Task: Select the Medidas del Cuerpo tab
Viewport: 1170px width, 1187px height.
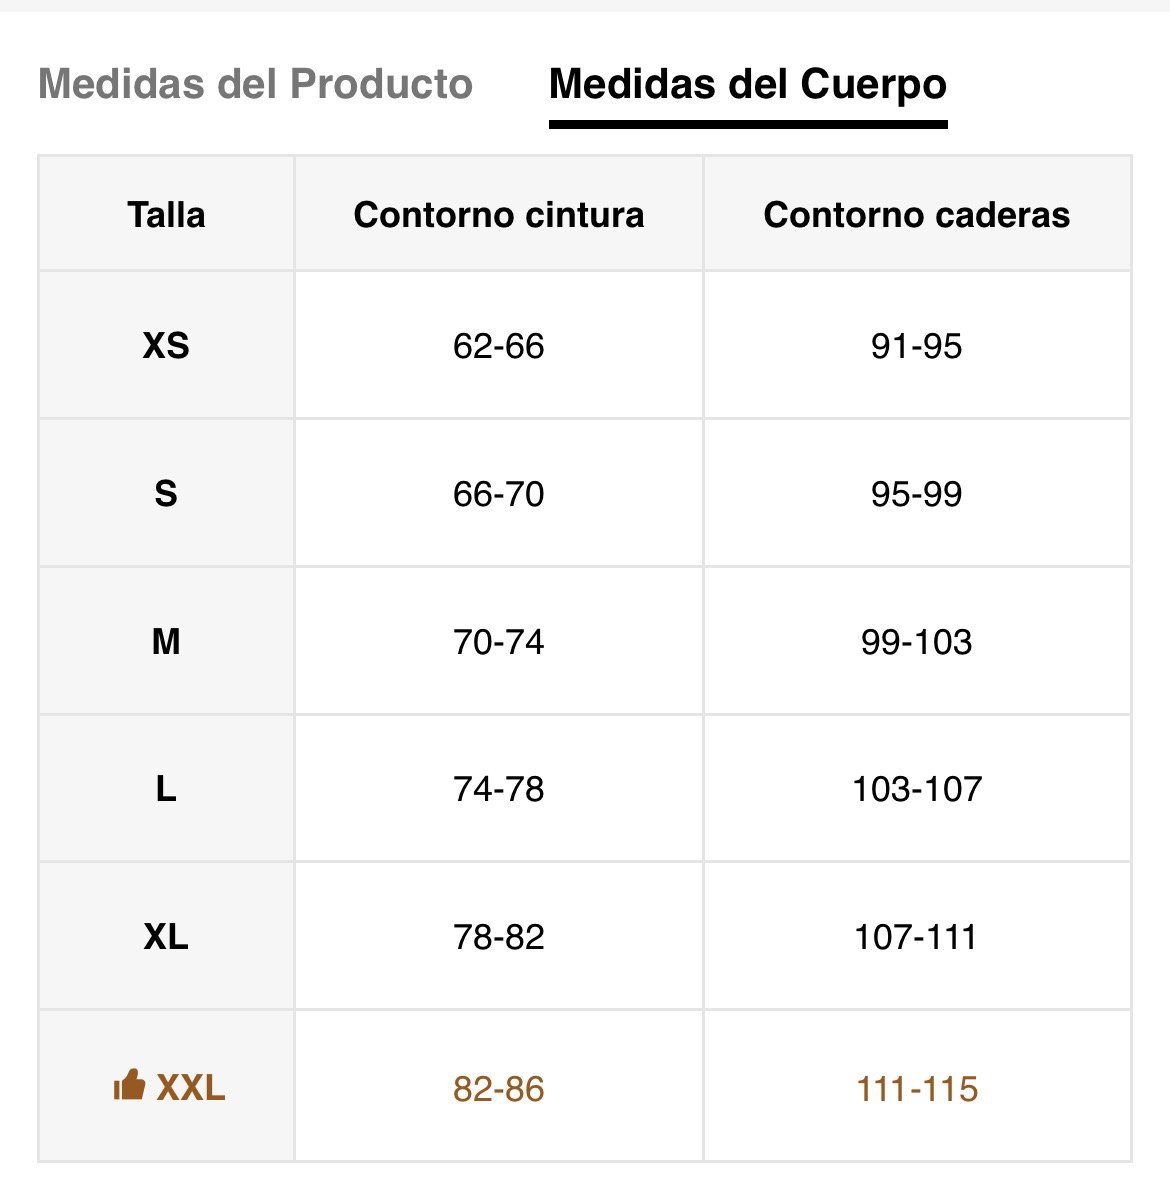Action: pyautogui.click(x=748, y=84)
